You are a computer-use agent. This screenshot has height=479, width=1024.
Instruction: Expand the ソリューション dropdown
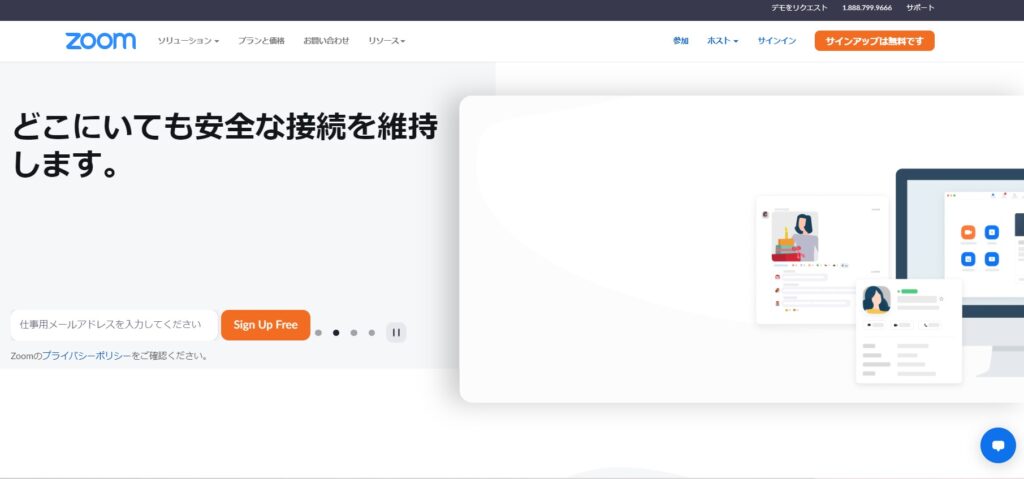pos(187,41)
